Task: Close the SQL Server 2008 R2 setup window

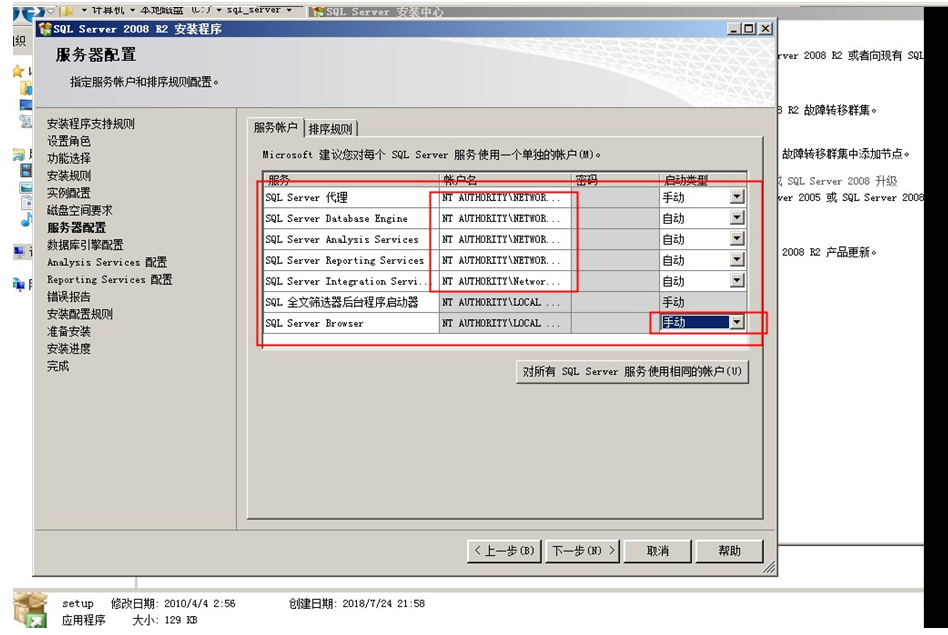Action: (x=765, y=28)
